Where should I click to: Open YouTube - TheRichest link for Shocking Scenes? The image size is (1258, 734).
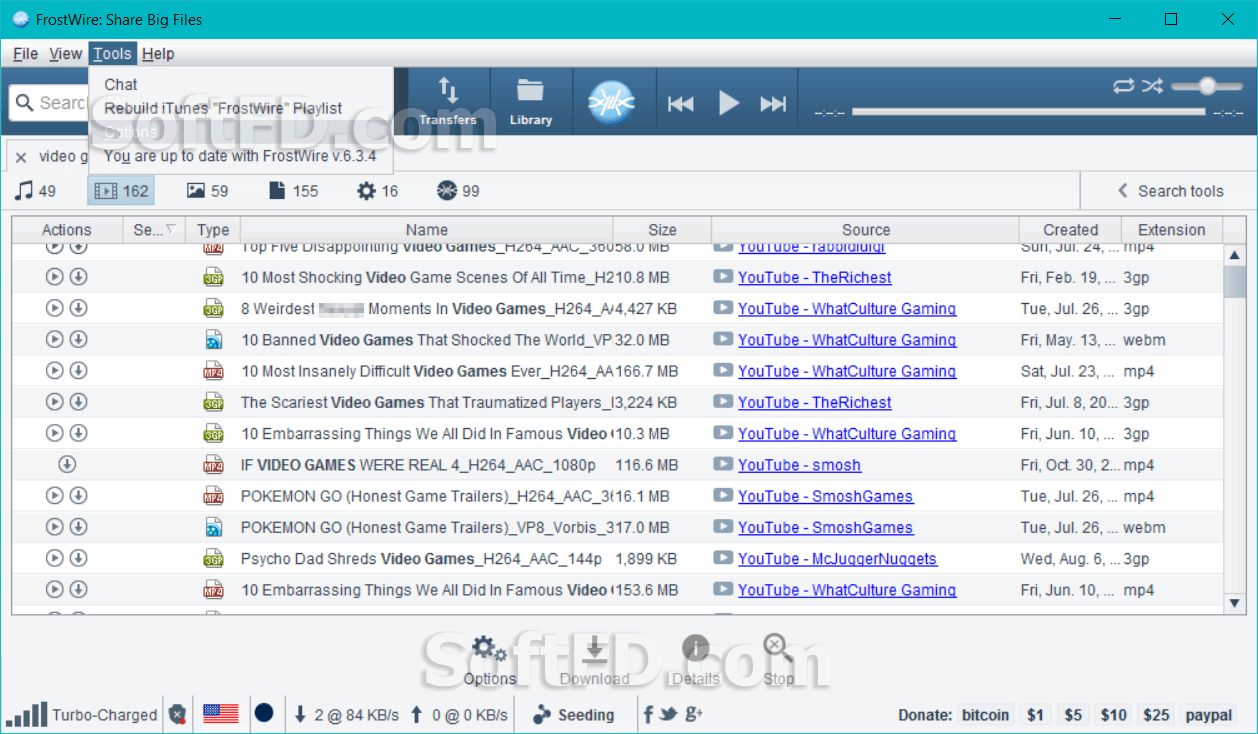point(814,278)
